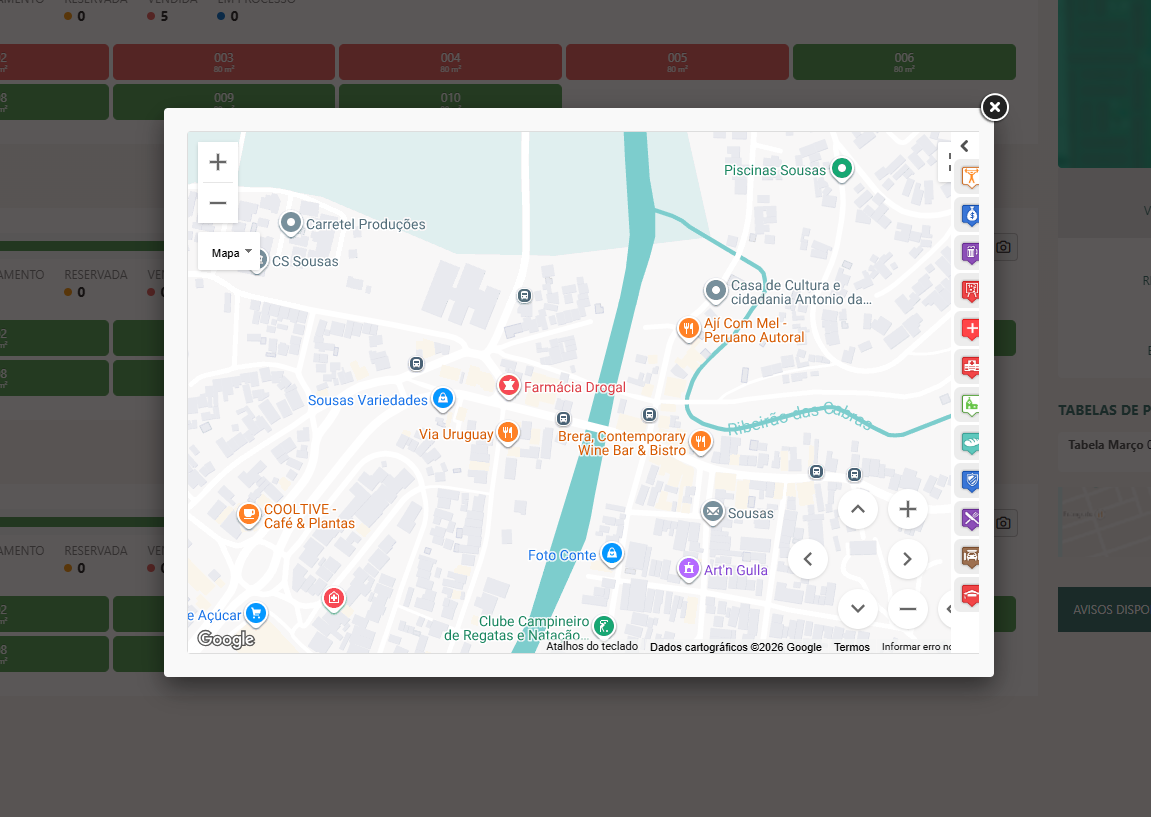The height and width of the screenshot is (817, 1151).
Task: Open the Termos link on map
Action: 852,647
